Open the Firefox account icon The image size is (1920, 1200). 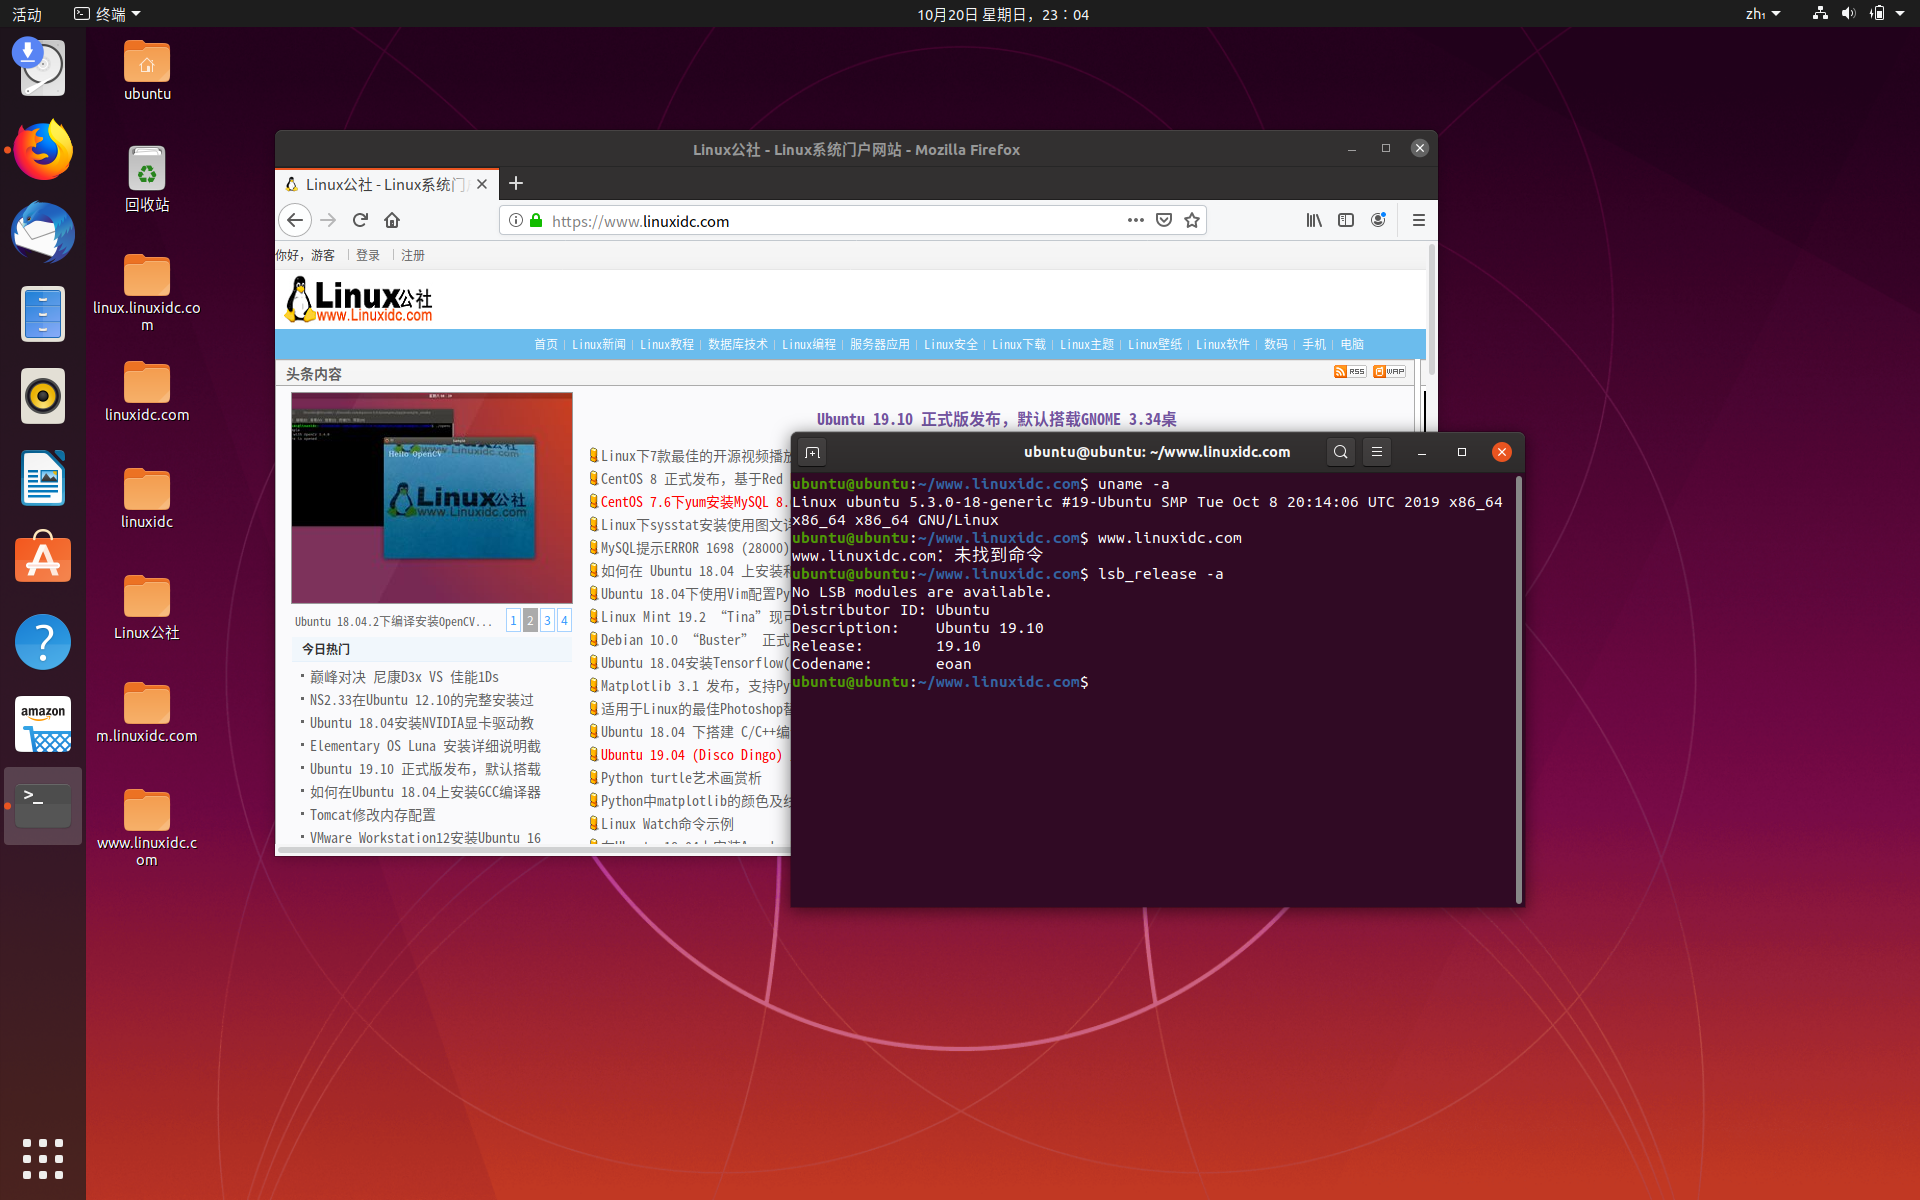tap(1378, 220)
